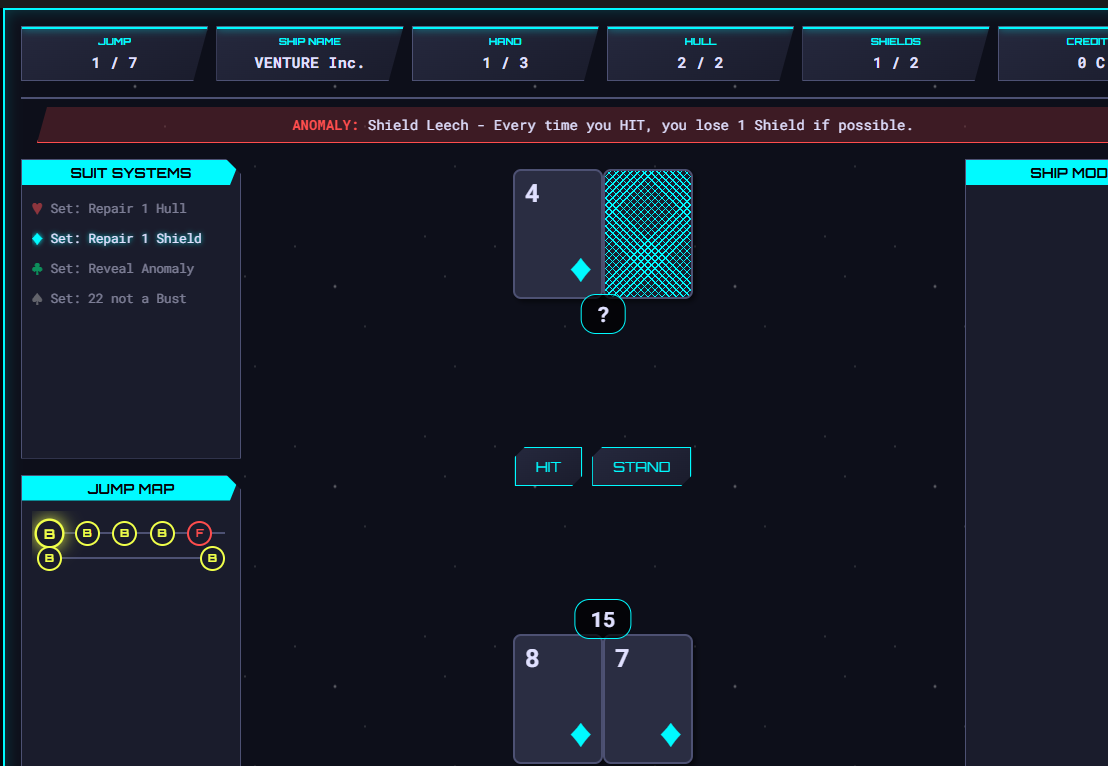Click the player's hand total 15 badge

pyautogui.click(x=603, y=619)
